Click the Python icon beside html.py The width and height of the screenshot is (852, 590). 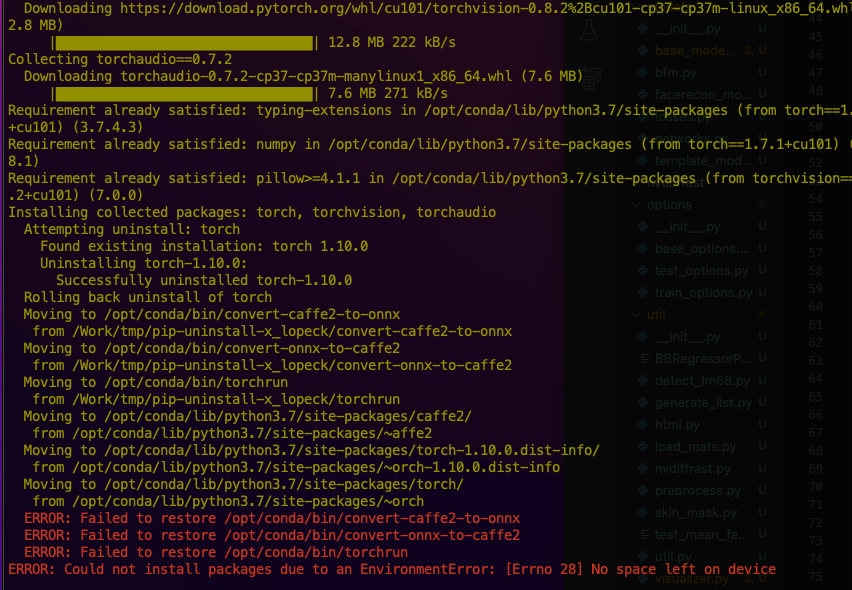(642, 425)
